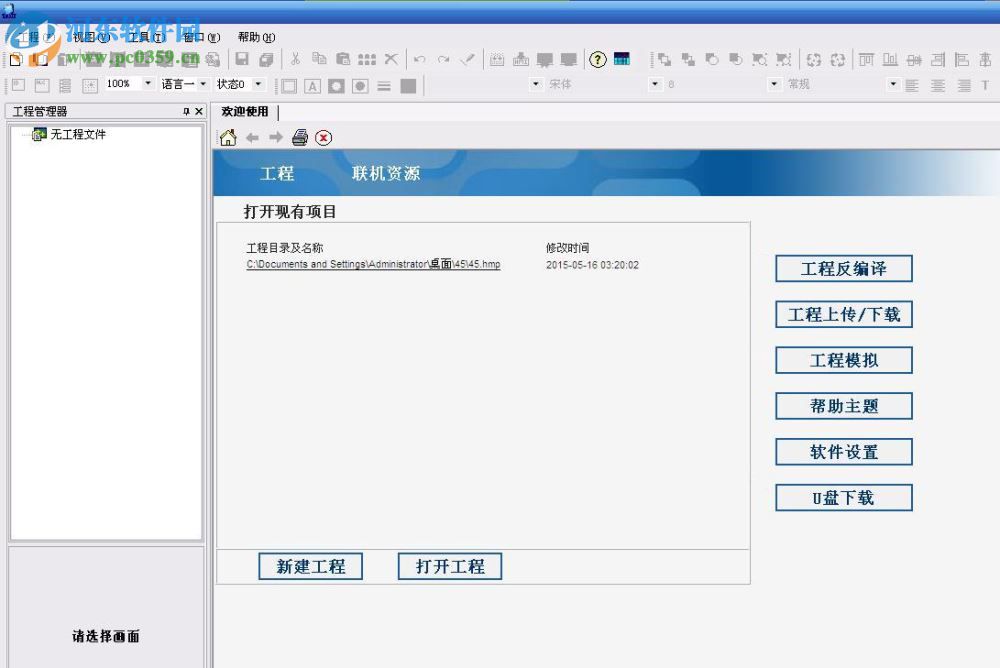The image size is (1000, 668).
Task: Toggle the filled circle shape option in the toolbar
Action: [x=360, y=86]
